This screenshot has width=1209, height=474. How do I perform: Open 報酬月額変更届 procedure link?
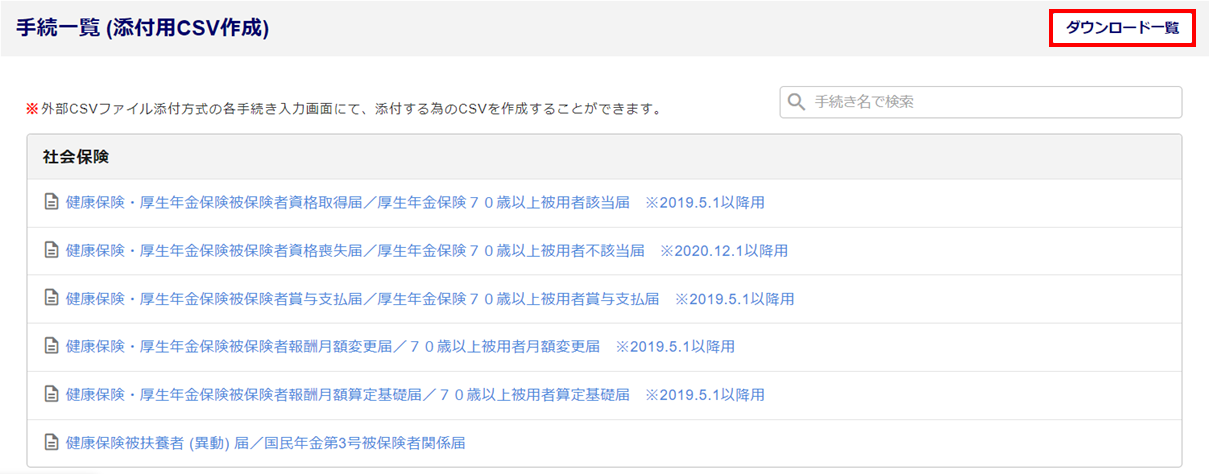pyautogui.click(x=400, y=347)
